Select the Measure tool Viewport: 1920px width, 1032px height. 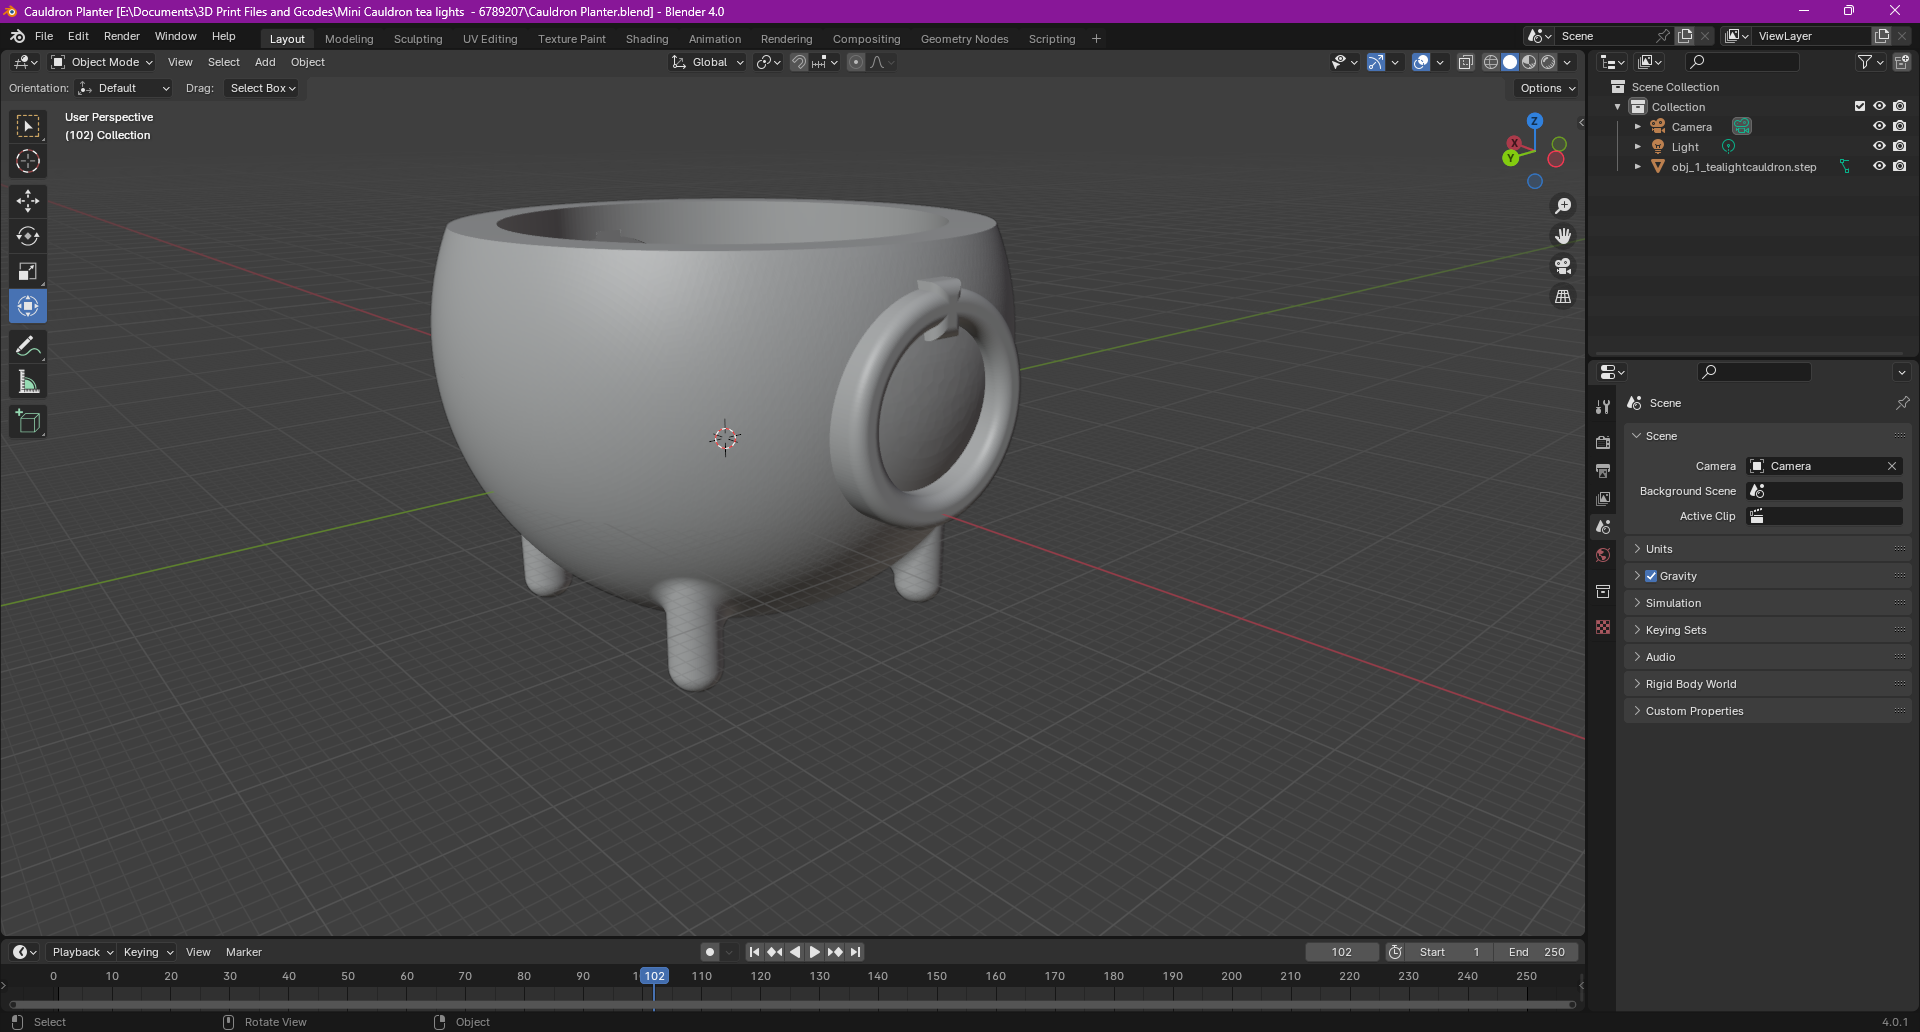(28, 382)
